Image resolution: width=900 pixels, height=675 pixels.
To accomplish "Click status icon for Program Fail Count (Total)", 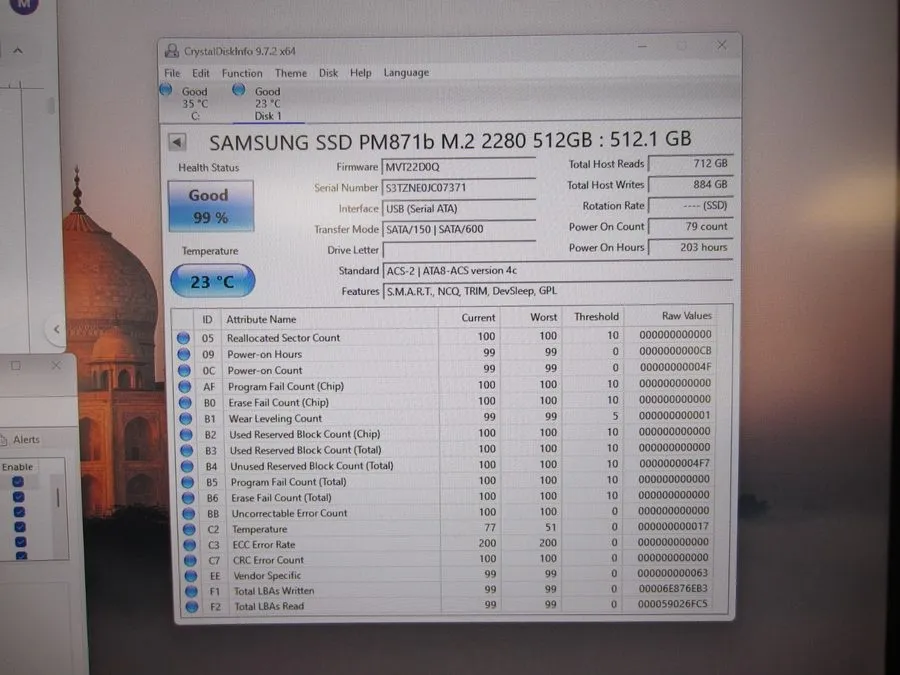I will [188, 482].
